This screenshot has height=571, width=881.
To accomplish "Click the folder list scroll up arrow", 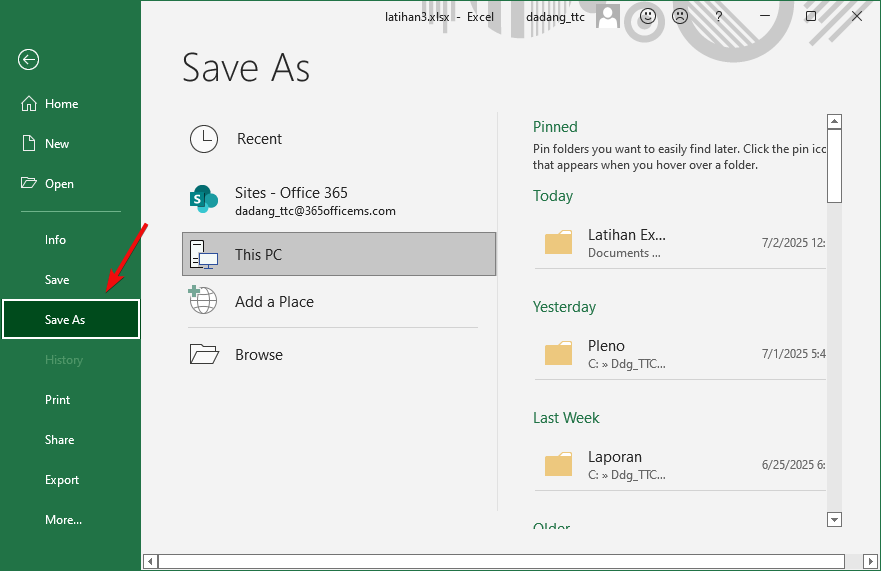I will (x=834, y=121).
